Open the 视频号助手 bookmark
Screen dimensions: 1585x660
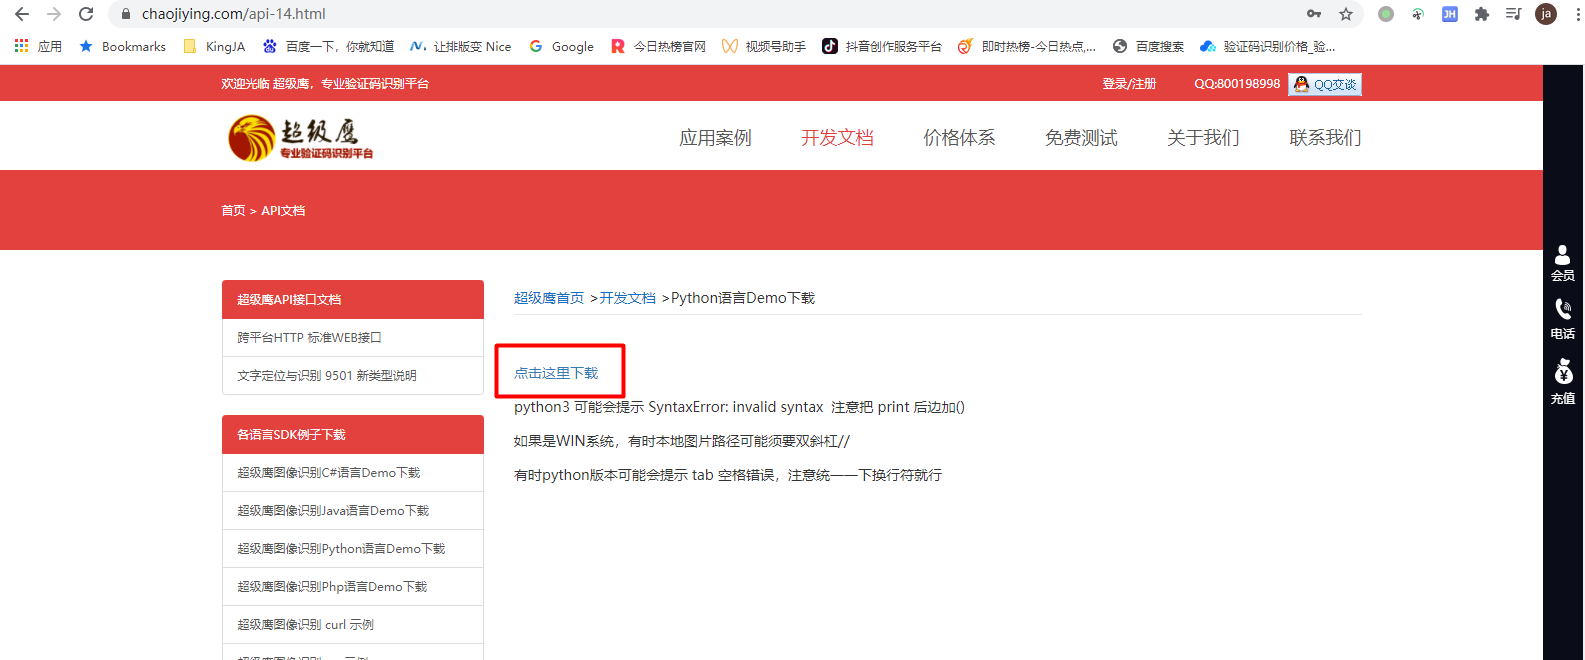click(x=764, y=46)
